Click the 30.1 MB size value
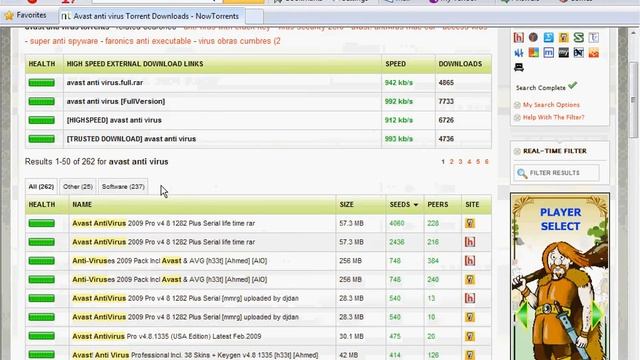Viewport: 640px width, 360px height. [351, 336]
